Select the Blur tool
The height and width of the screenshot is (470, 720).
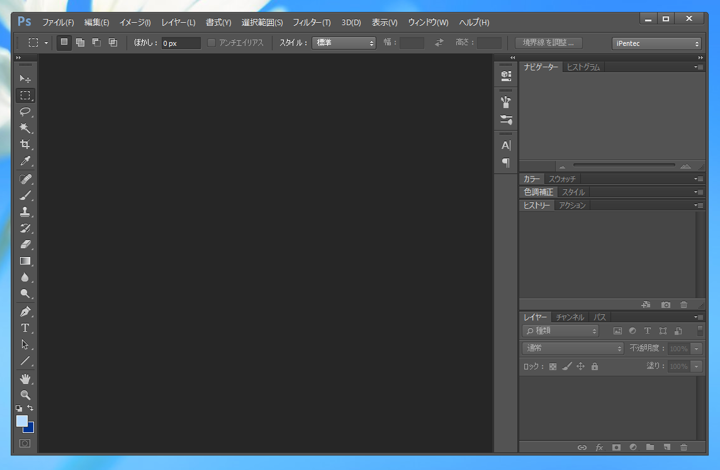(x=25, y=277)
